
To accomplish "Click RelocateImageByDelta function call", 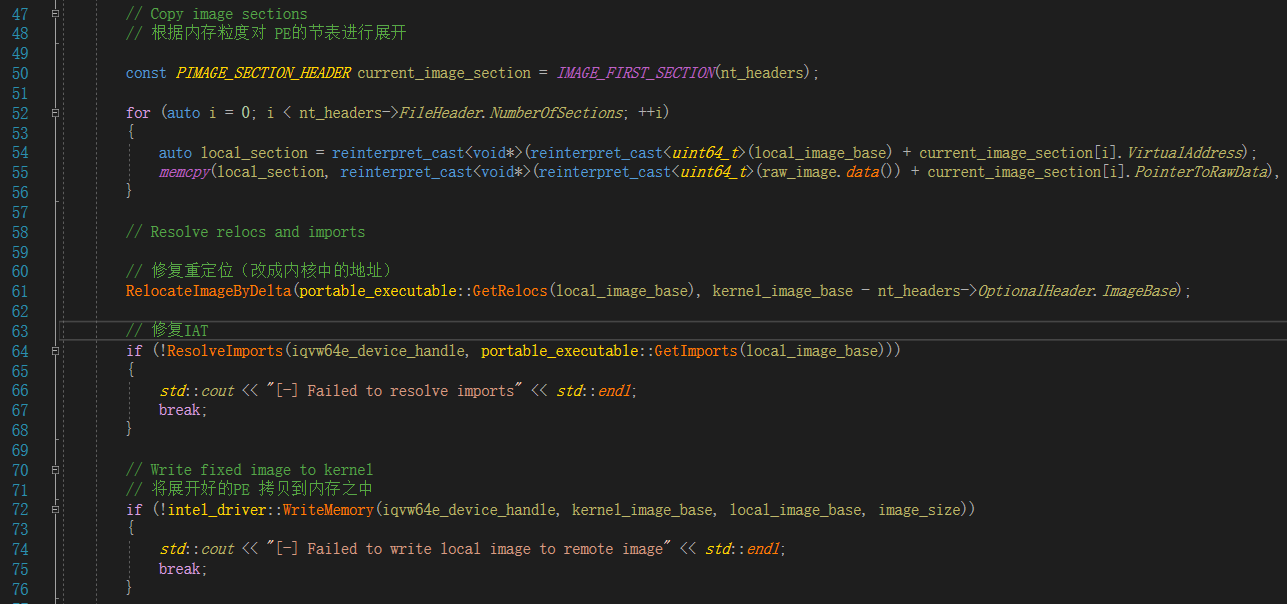I will 209,291.
